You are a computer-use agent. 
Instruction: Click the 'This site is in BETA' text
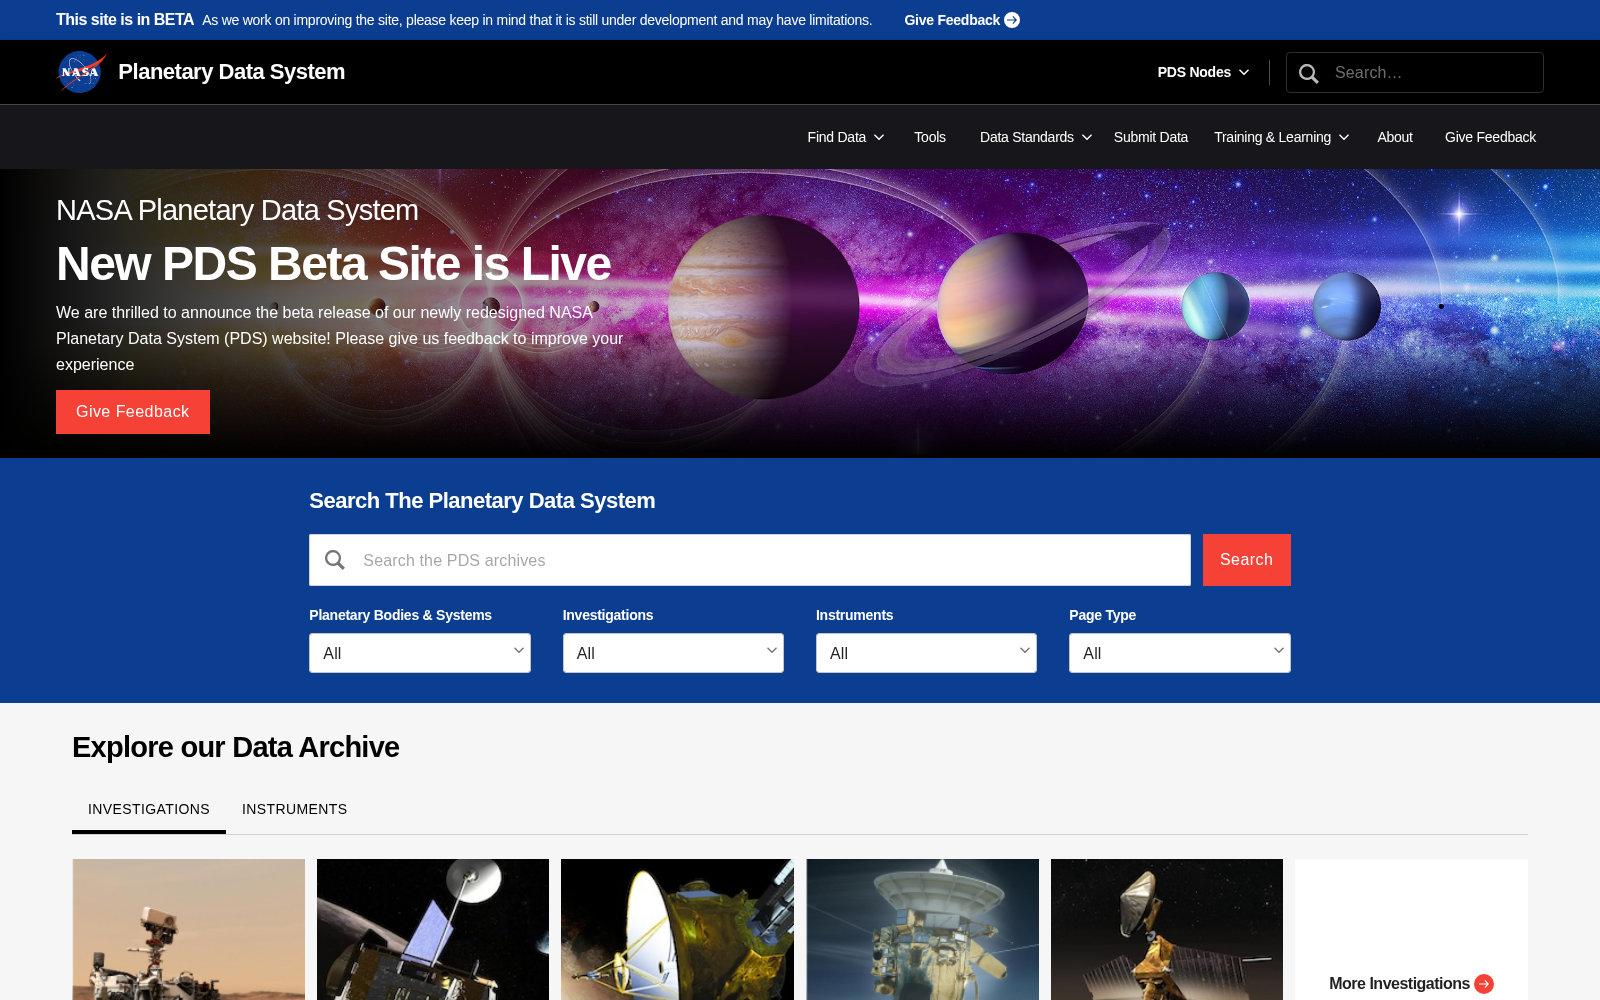pyautogui.click(x=125, y=20)
